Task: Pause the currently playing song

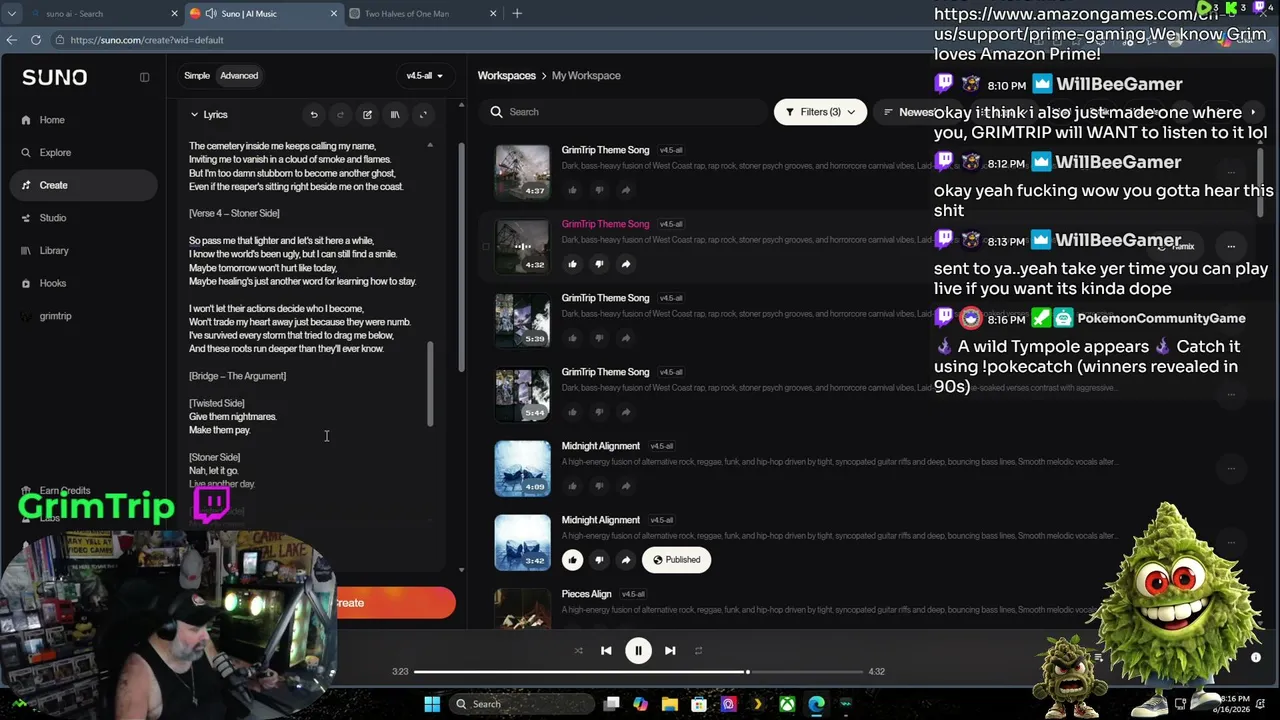Action: click(638, 651)
